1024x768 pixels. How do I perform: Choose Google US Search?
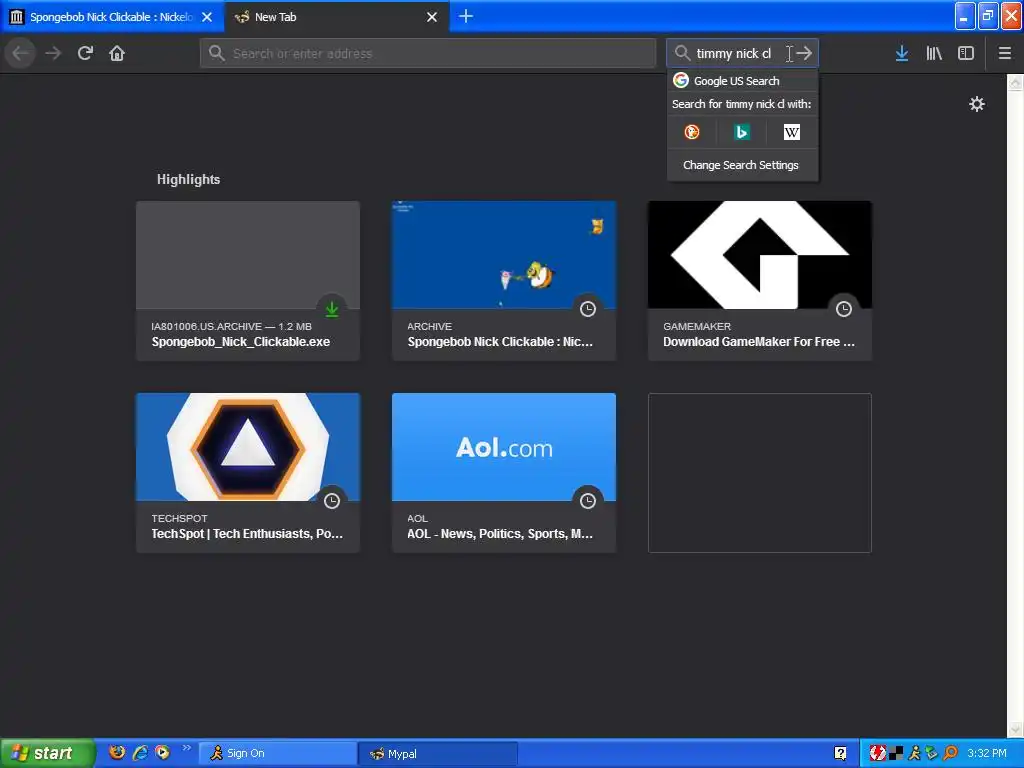[743, 80]
